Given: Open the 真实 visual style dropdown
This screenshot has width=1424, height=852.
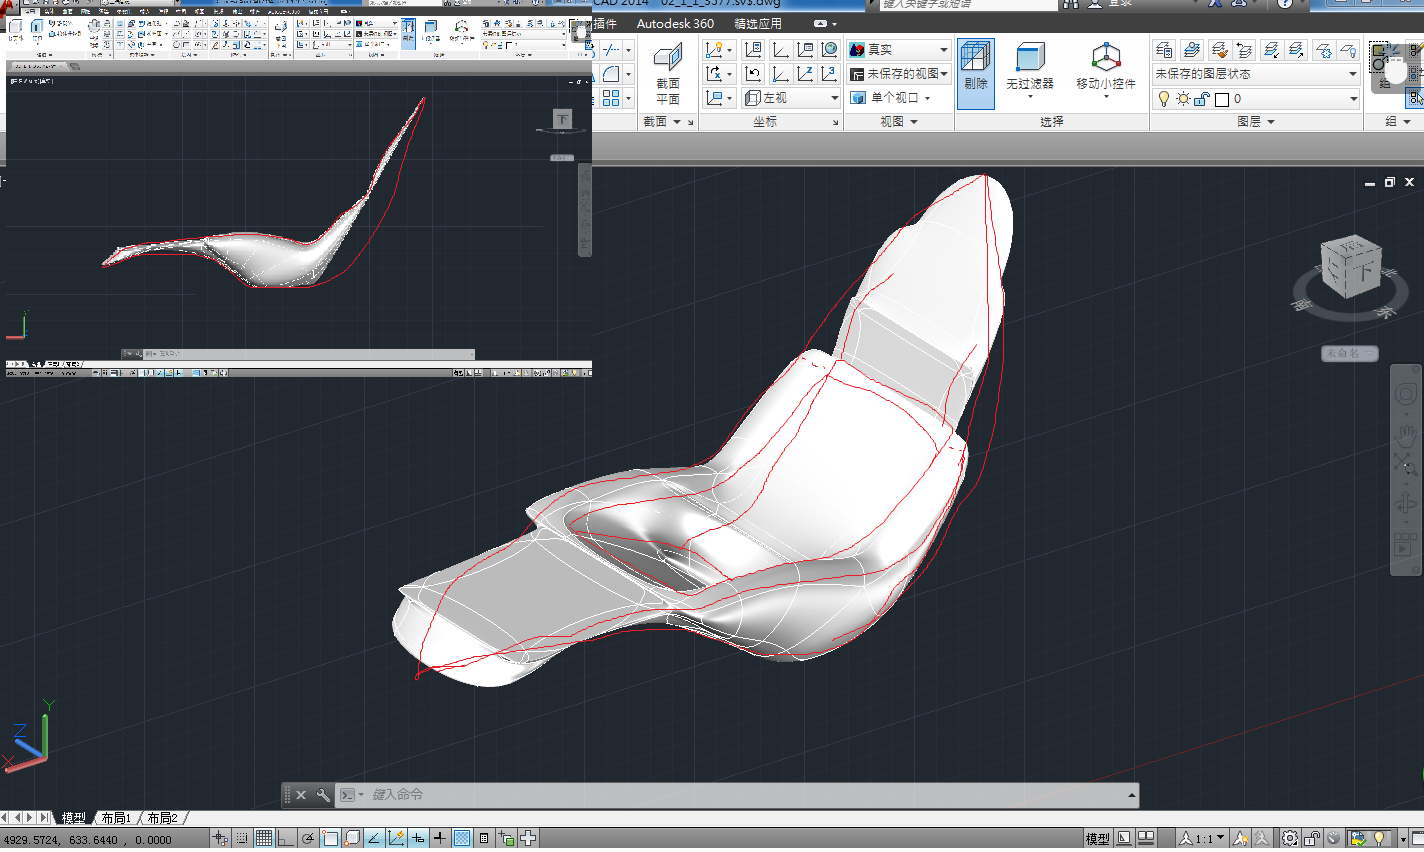Looking at the screenshot, I should point(899,49).
